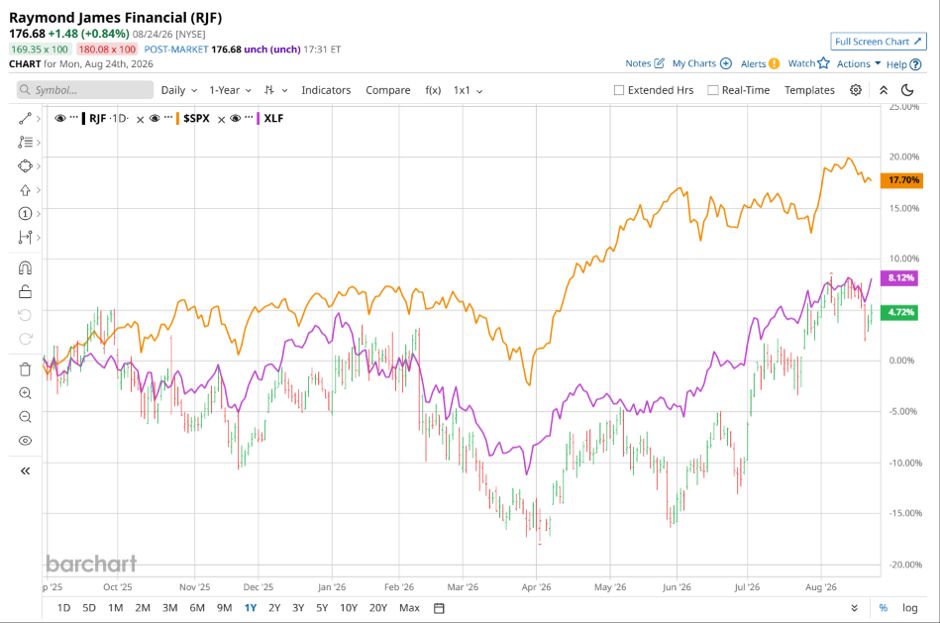Expand the shapes tool submenu arrow
This screenshot has width=940, height=623.
click(38, 166)
